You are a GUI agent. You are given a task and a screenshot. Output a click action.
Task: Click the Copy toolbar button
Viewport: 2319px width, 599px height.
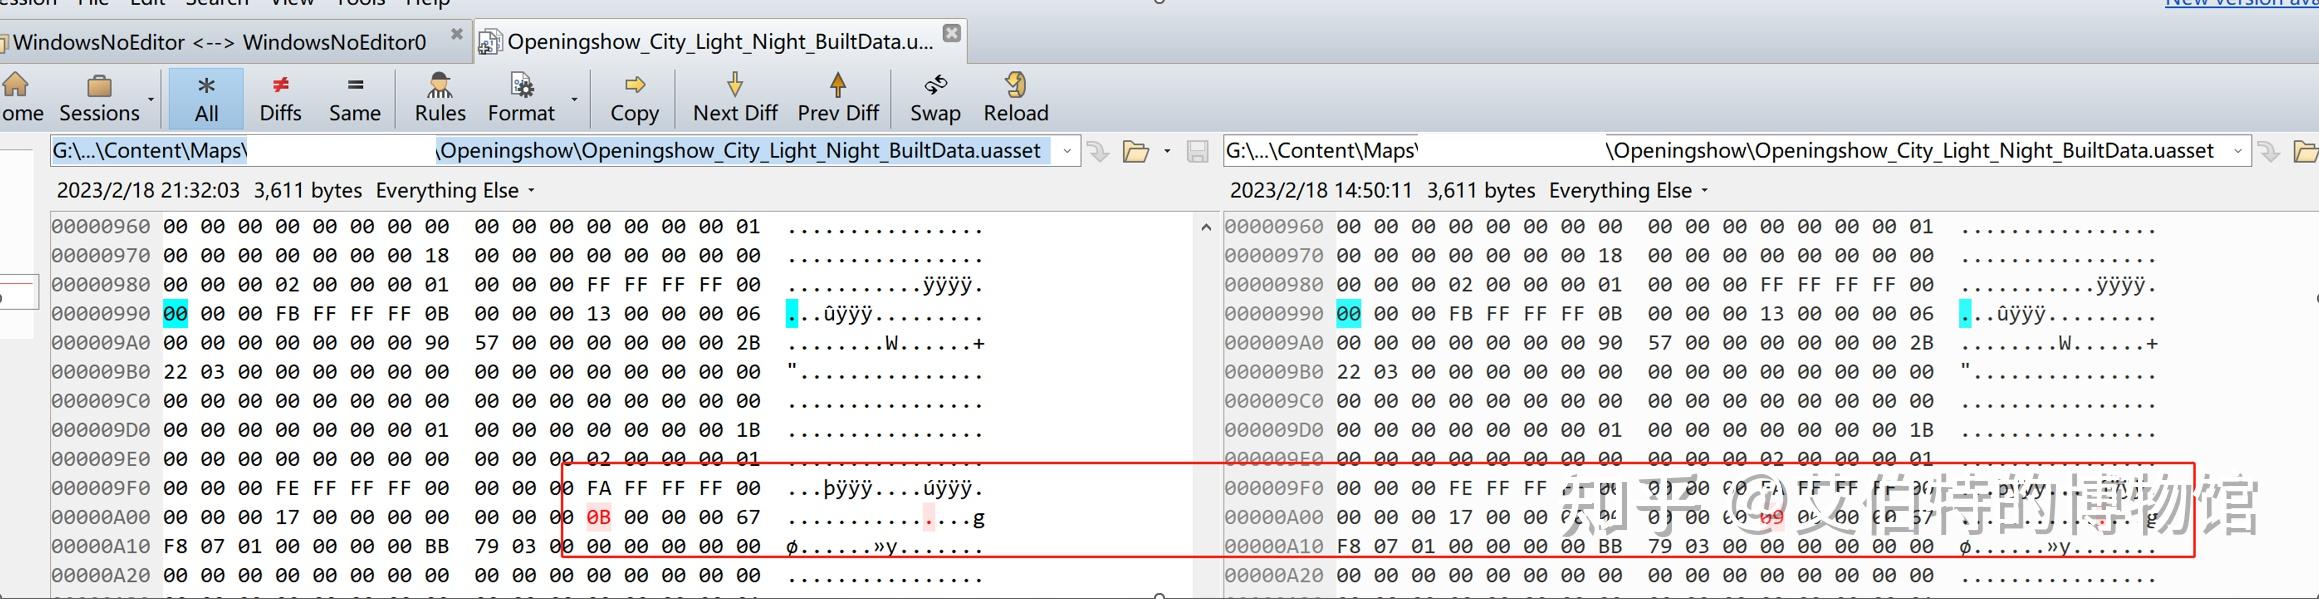(x=635, y=98)
